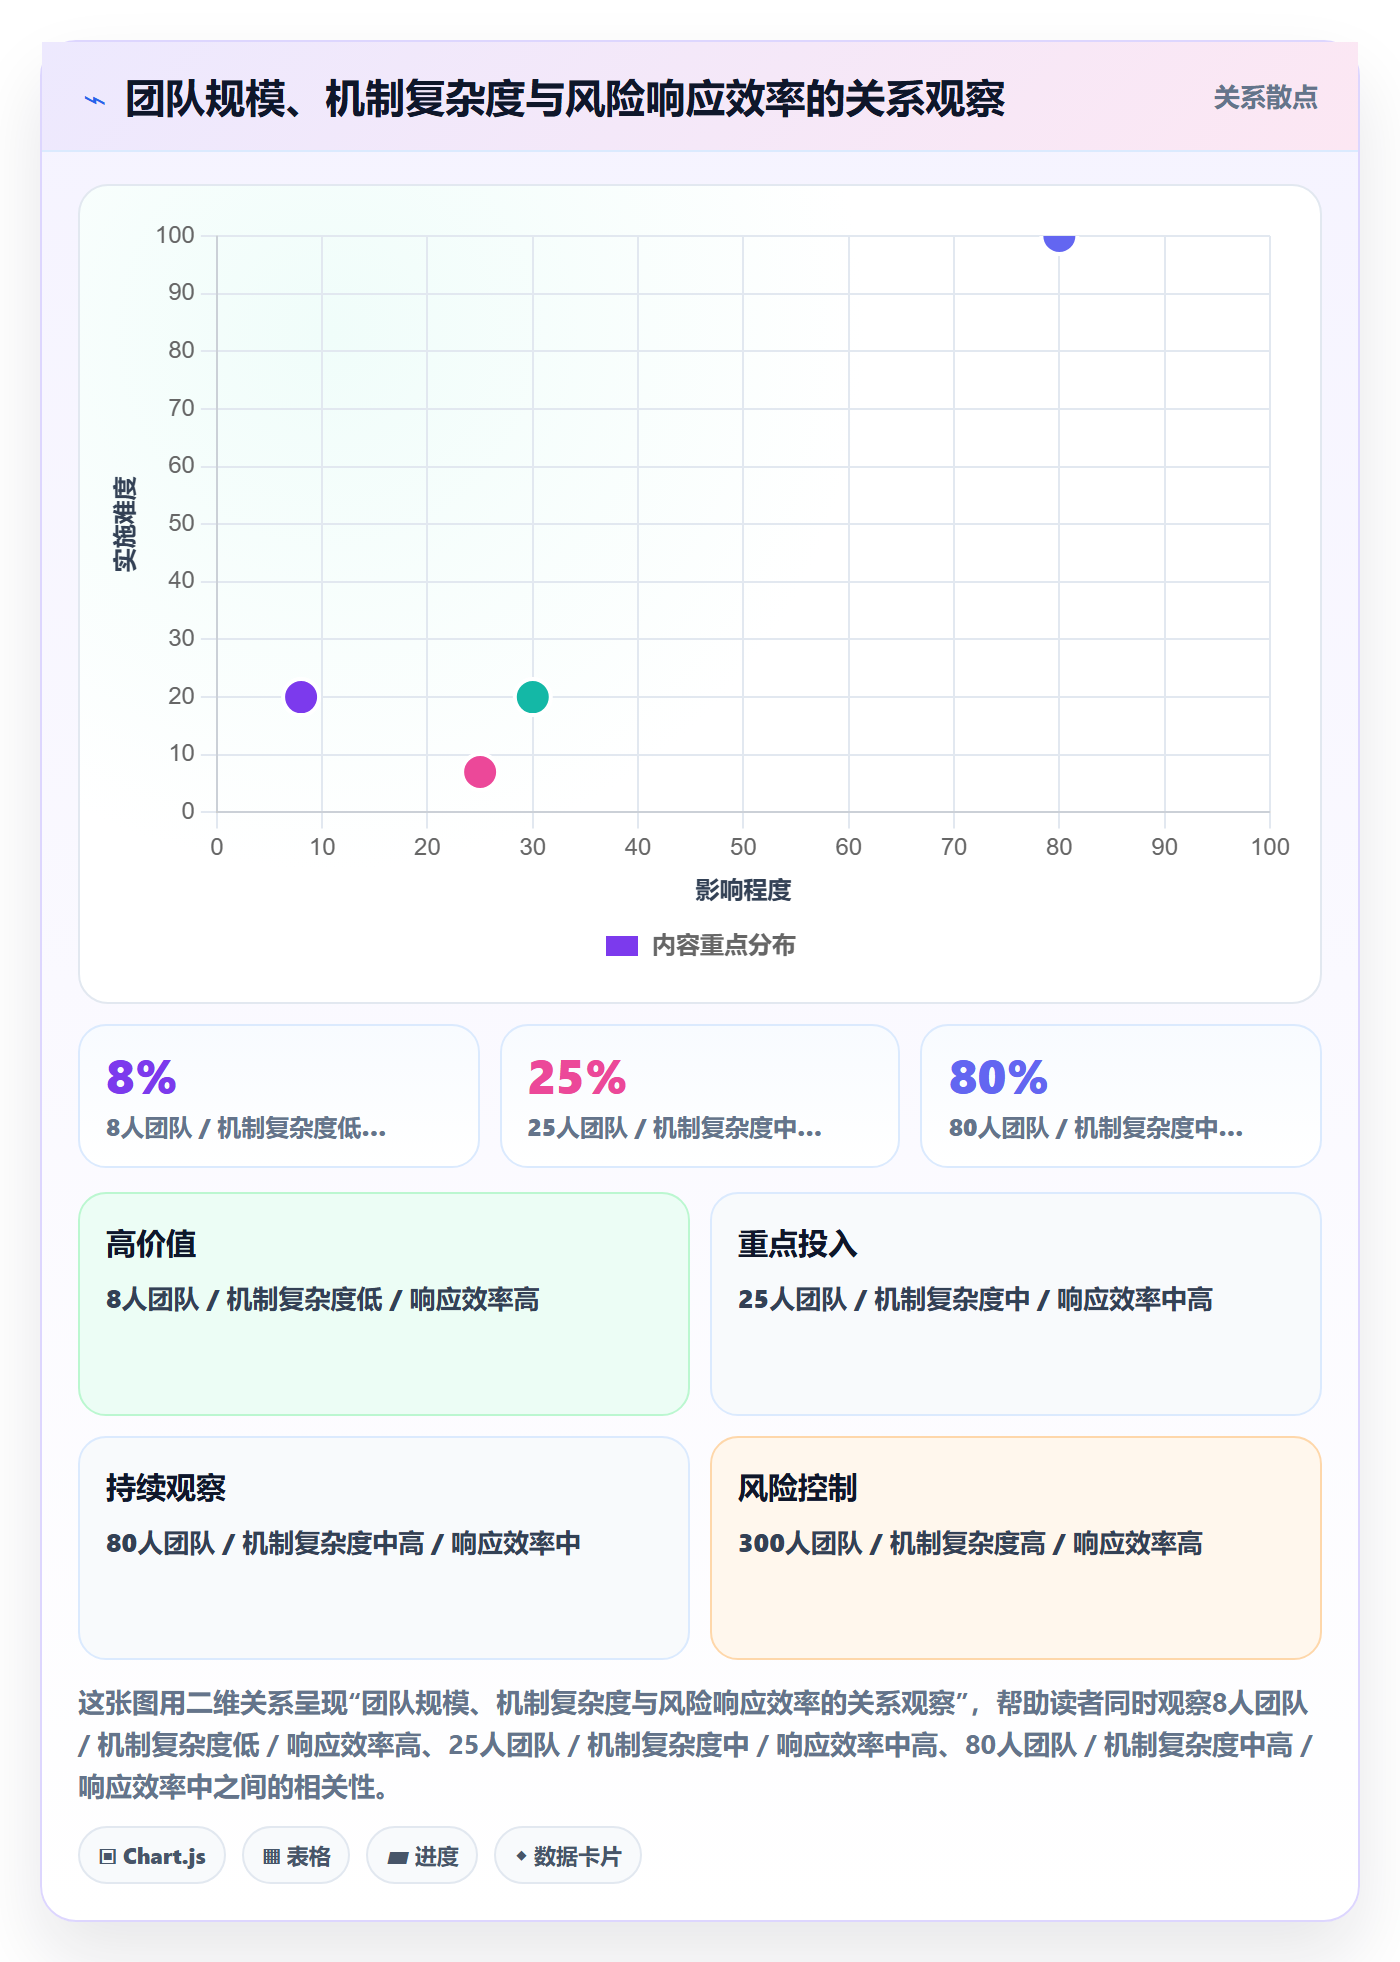Open the 8% stat card
The image size is (1400, 1962).
(x=279, y=1096)
